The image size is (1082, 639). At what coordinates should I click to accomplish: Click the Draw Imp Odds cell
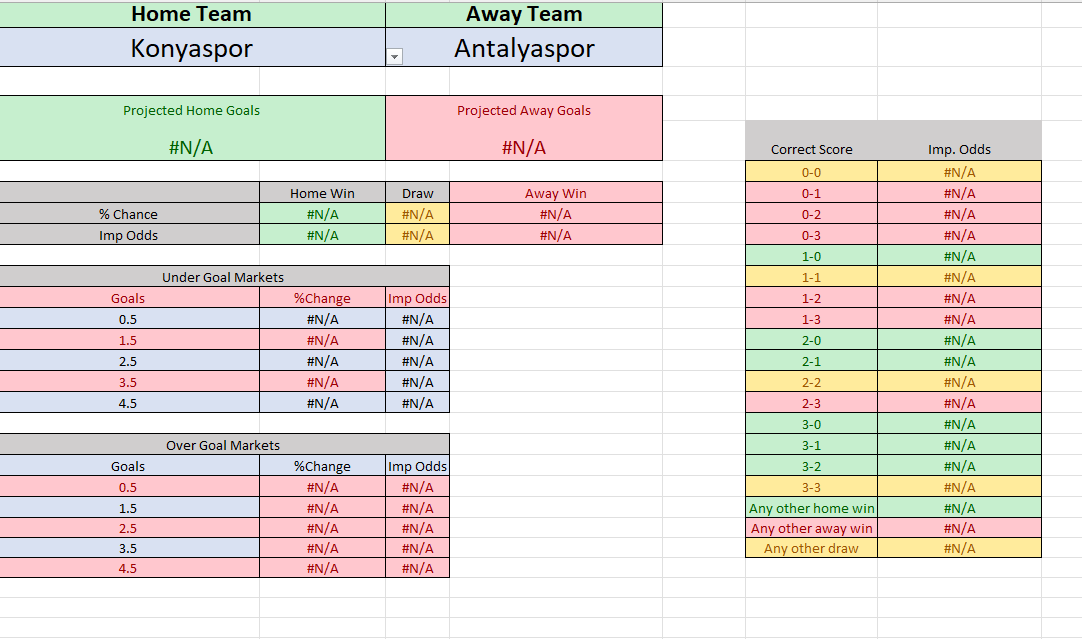418,235
